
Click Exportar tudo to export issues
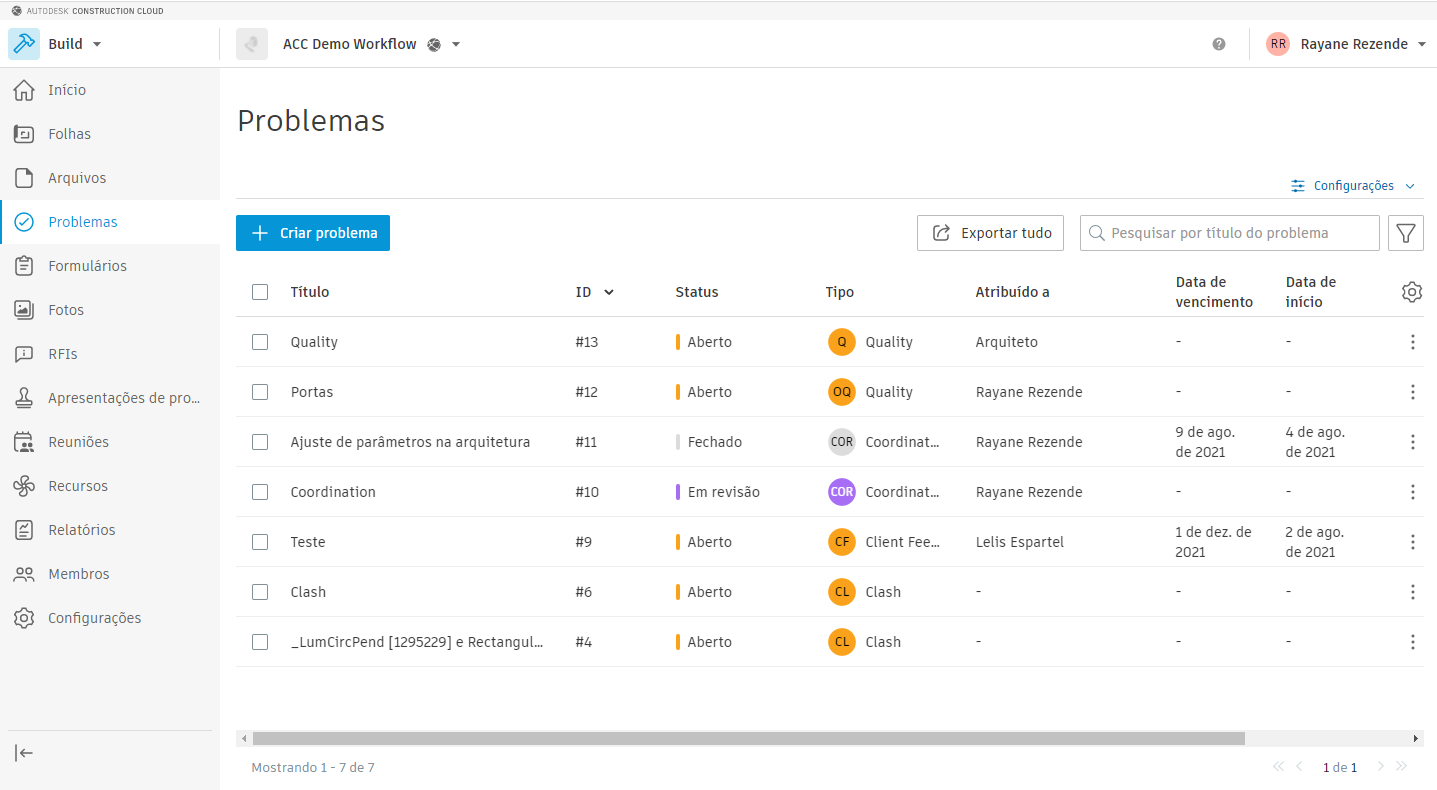point(990,232)
